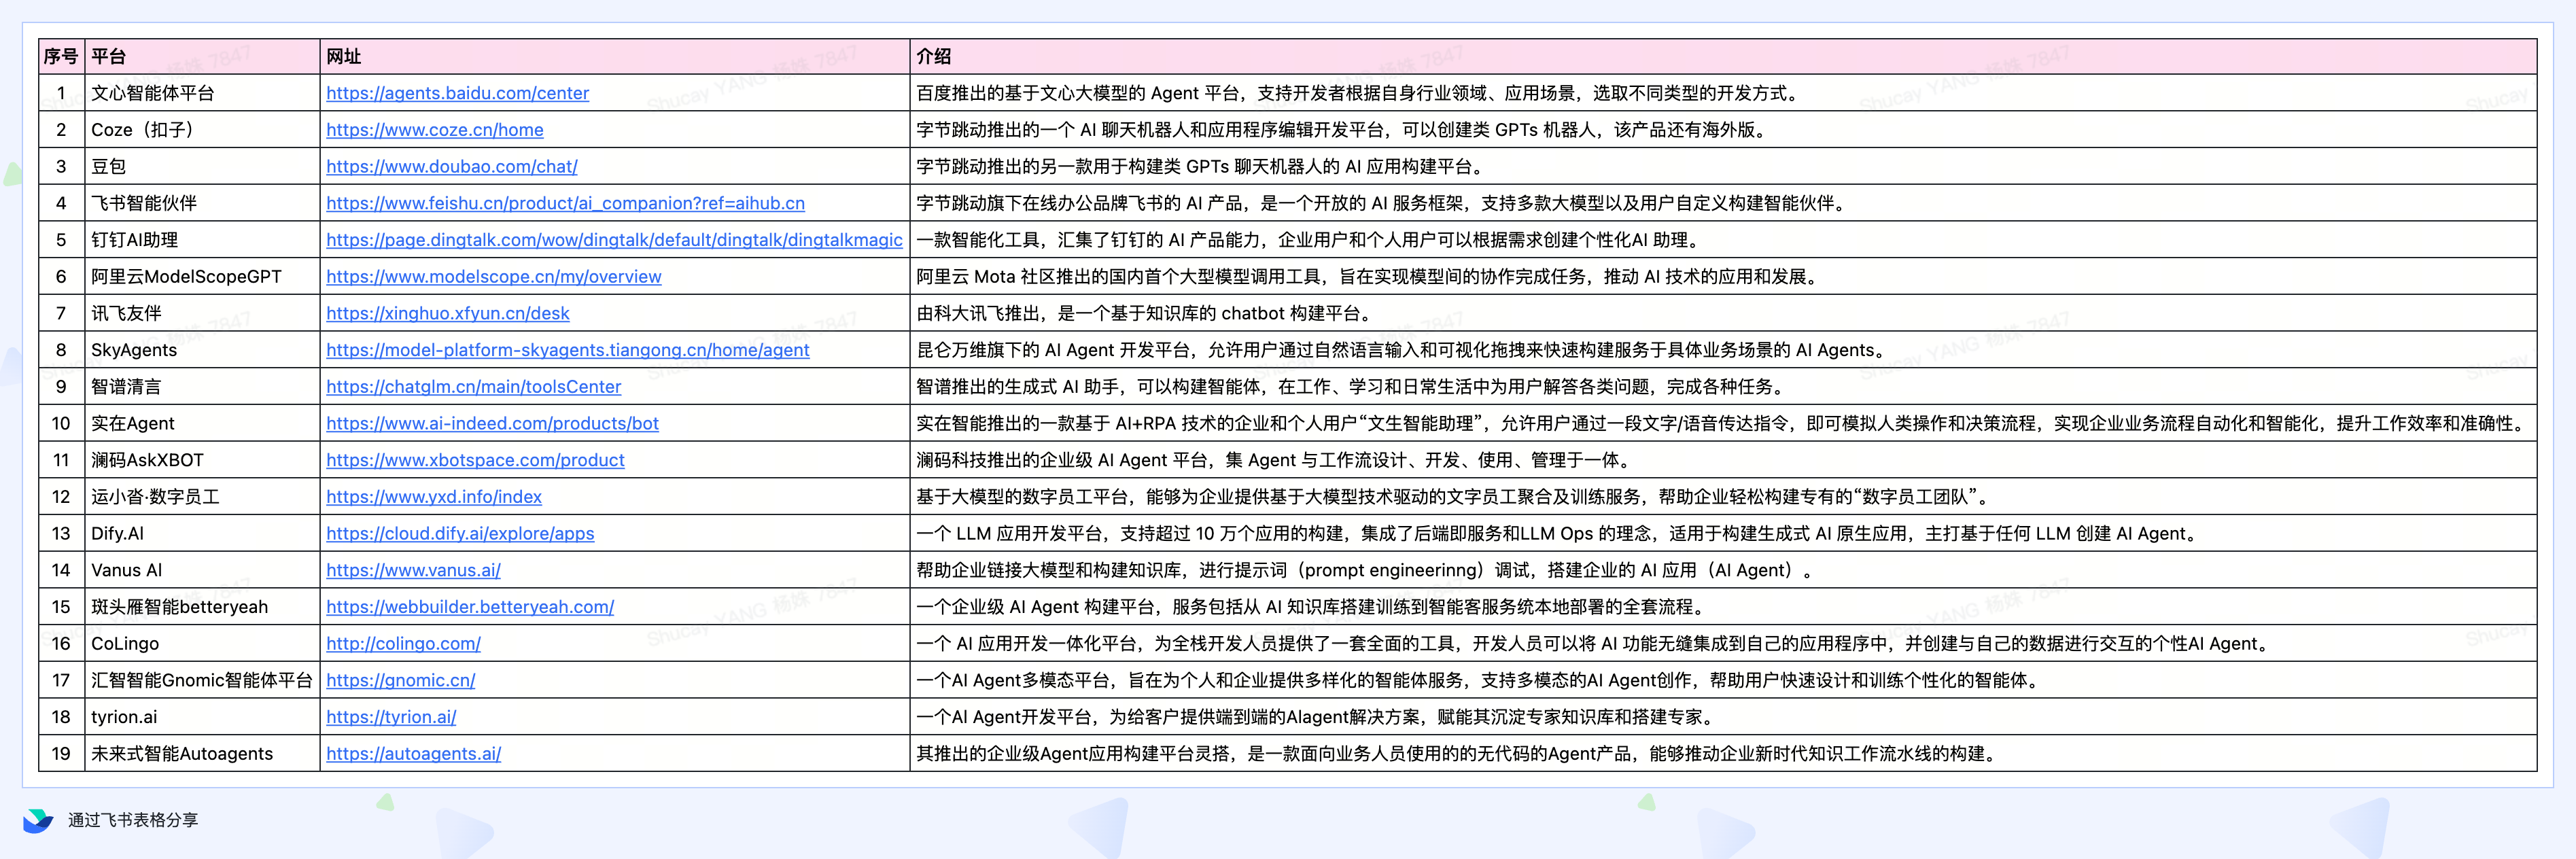The height and width of the screenshot is (859, 2576).
Task: Click the Feishu logo icon at bottom left
Action: (38, 820)
